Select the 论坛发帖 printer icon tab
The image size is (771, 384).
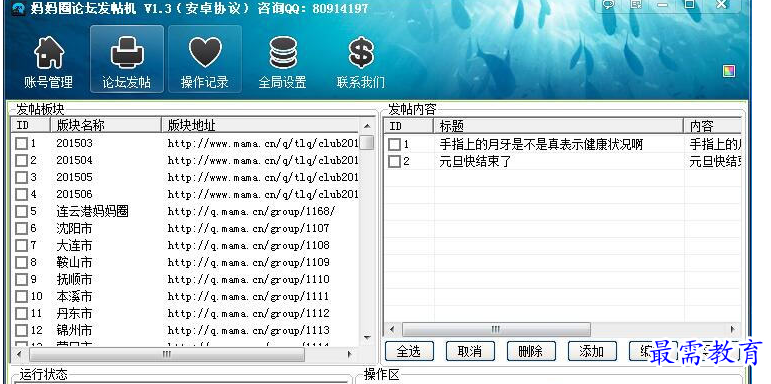coord(127,59)
